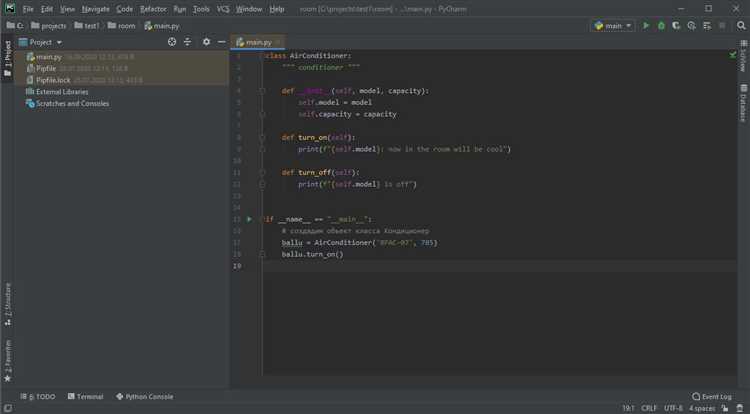
Task: Open the VCS menu
Action: coord(223,9)
